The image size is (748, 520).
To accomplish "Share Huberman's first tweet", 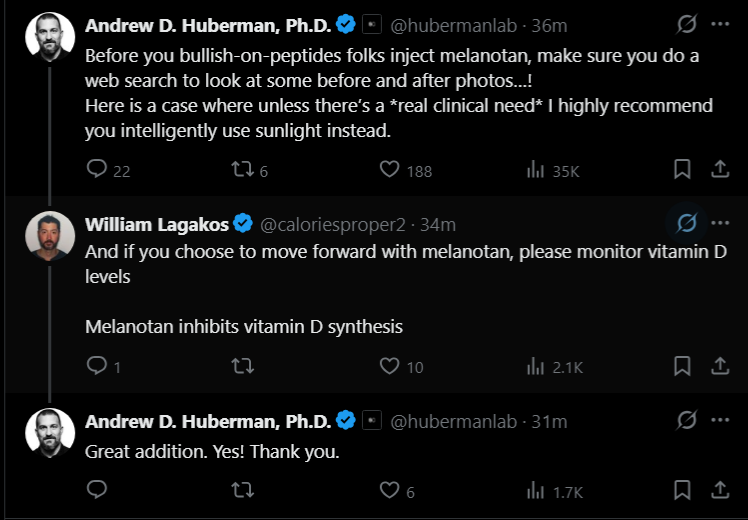I will click(719, 170).
